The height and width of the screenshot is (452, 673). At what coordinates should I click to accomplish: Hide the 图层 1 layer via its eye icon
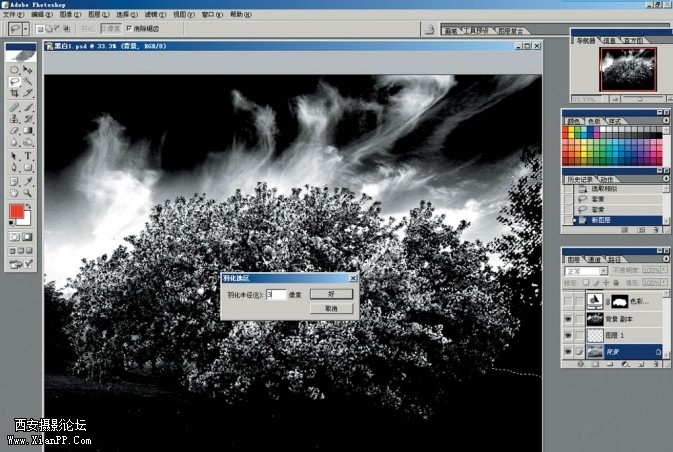568,335
